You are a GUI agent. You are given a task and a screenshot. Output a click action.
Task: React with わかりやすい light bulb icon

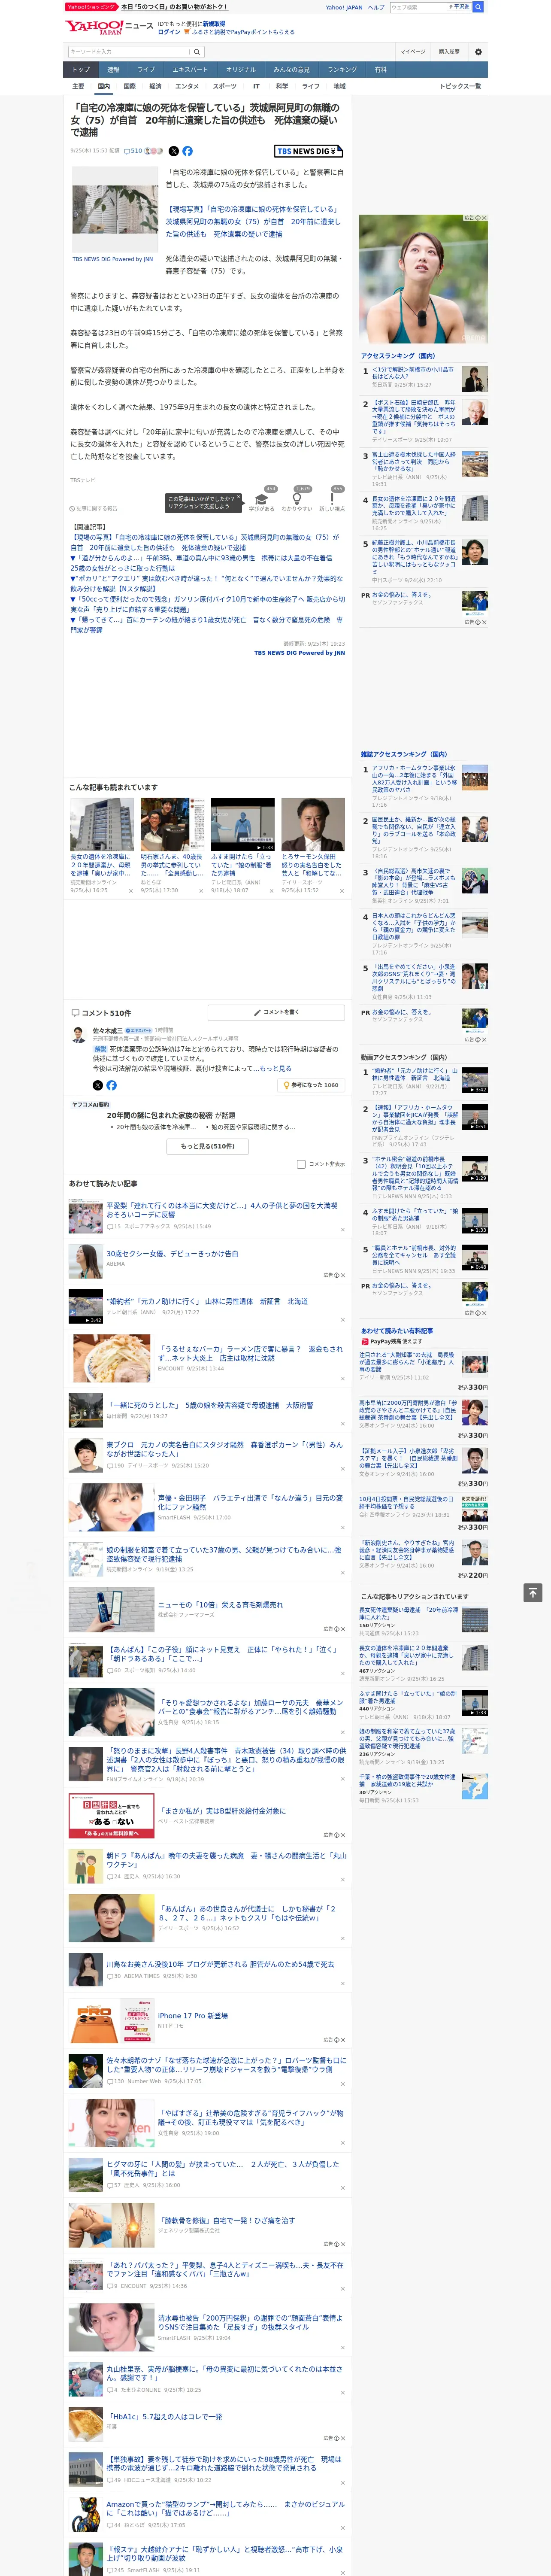(x=297, y=498)
